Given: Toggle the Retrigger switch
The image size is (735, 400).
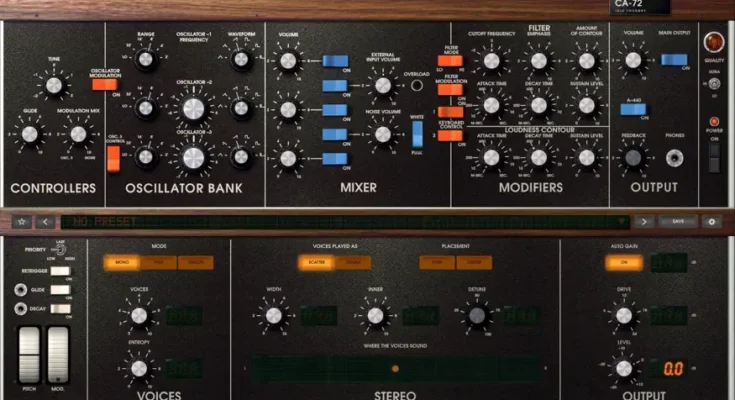Looking at the screenshot, I should coord(60,271).
